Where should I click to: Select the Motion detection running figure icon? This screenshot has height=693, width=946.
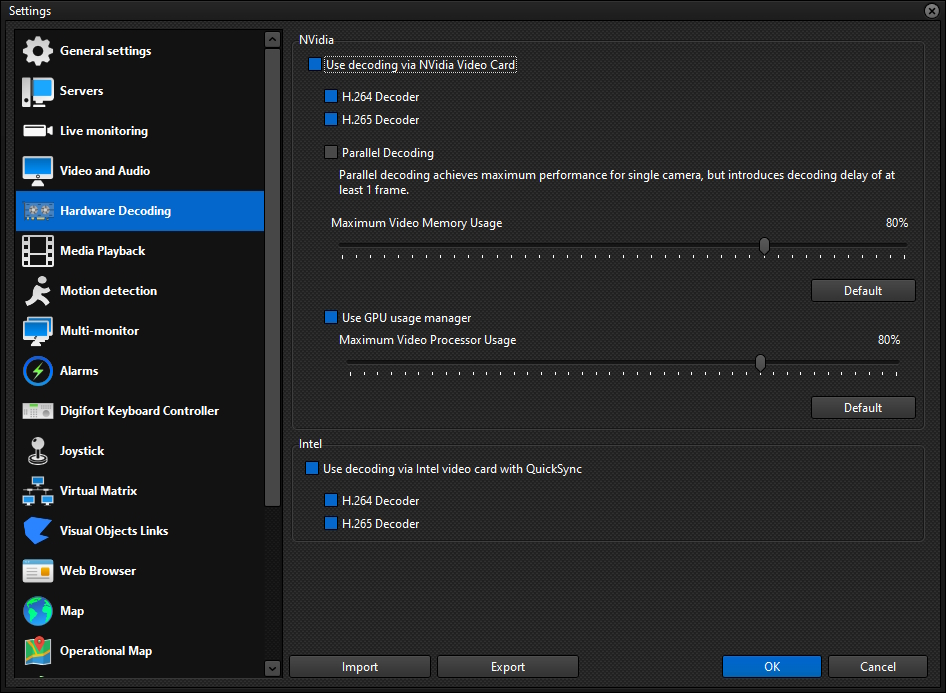point(37,291)
